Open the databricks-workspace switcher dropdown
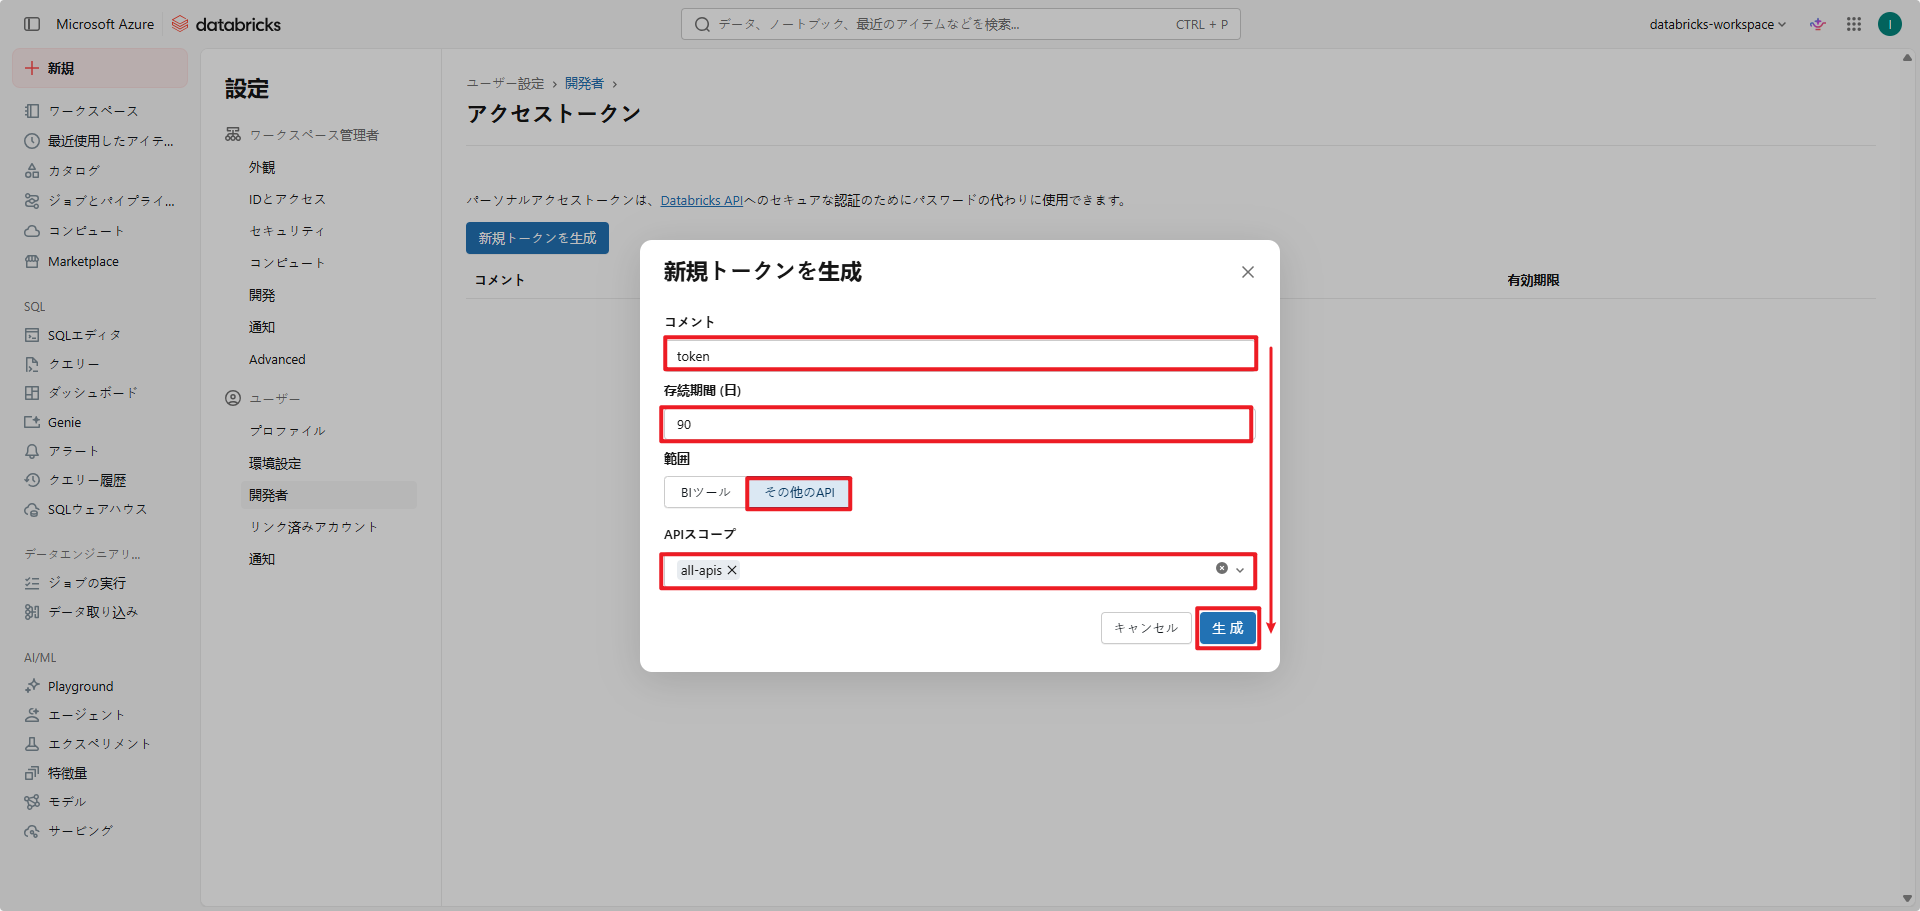 point(1717,24)
